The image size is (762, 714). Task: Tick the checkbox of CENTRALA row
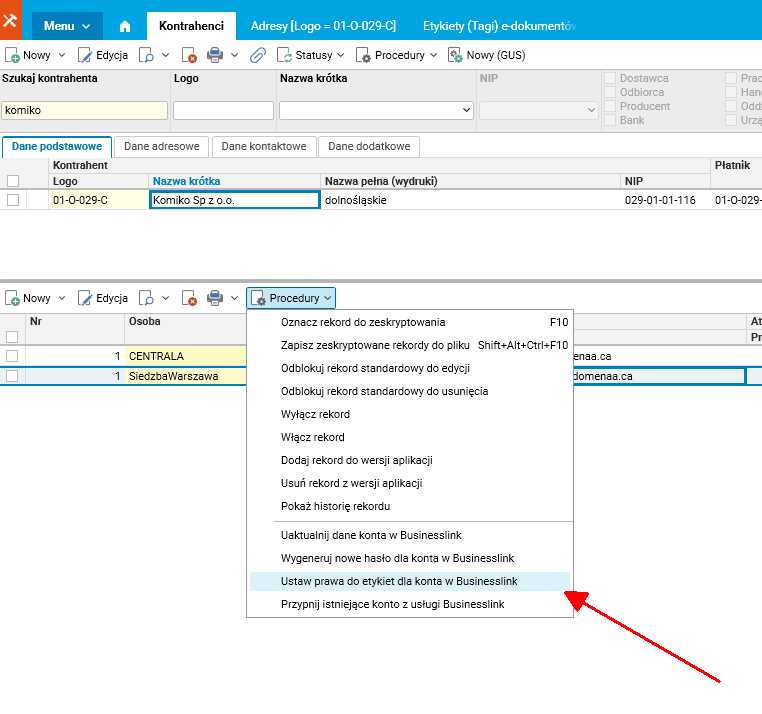click(x=12, y=356)
